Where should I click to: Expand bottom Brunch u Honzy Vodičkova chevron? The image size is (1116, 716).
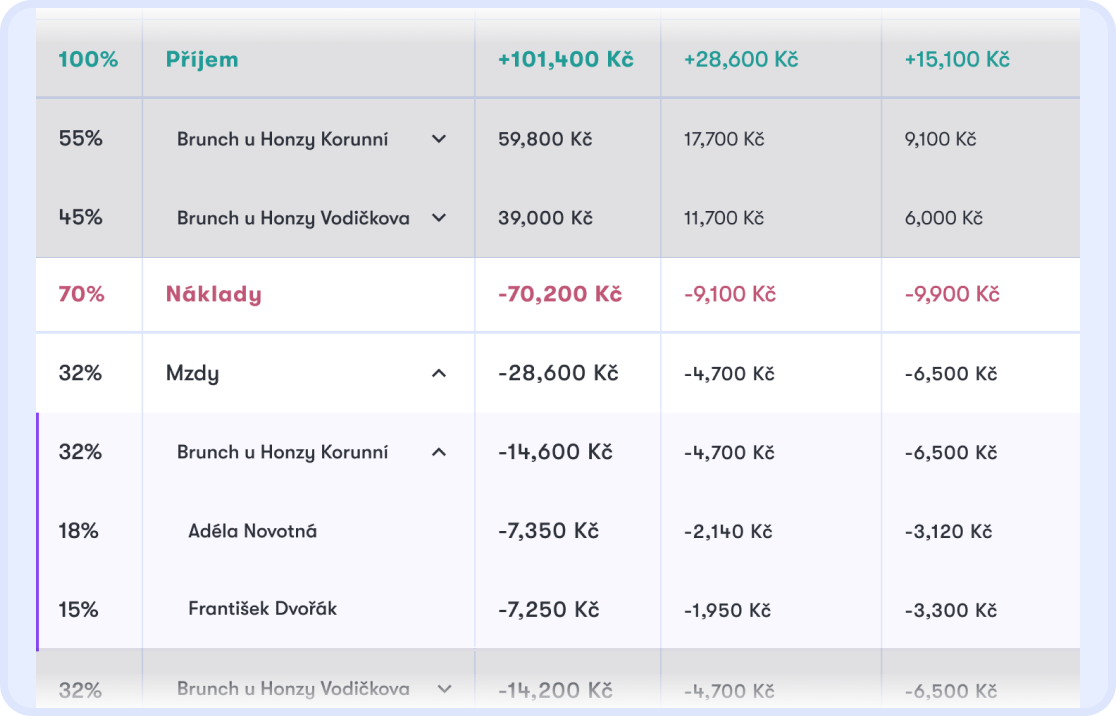444,689
